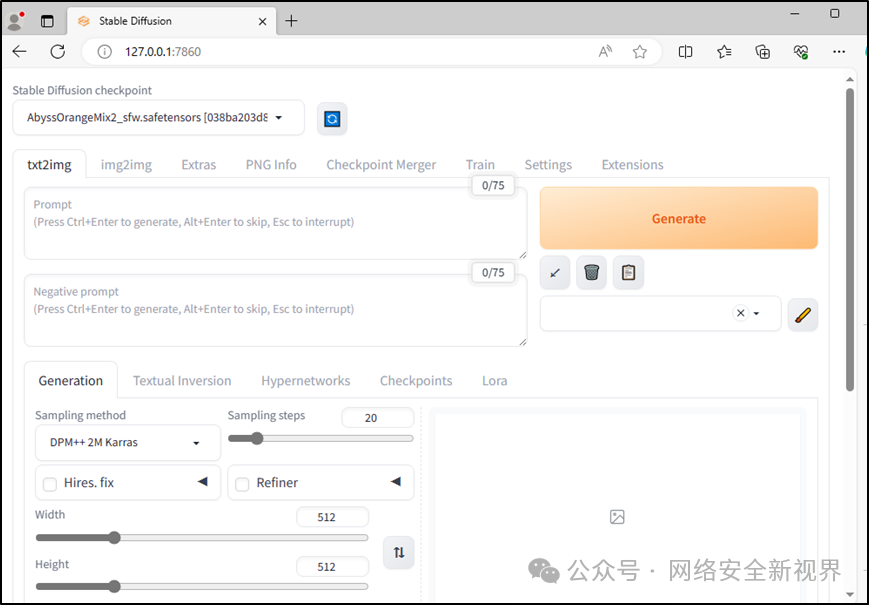Click the Width slider
Screen dimensions: 869x605
[x=202, y=537]
